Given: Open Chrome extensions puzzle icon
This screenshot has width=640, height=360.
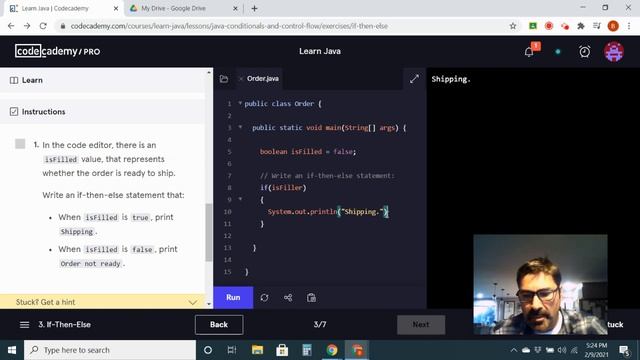Looking at the screenshot, I should coord(581,26).
